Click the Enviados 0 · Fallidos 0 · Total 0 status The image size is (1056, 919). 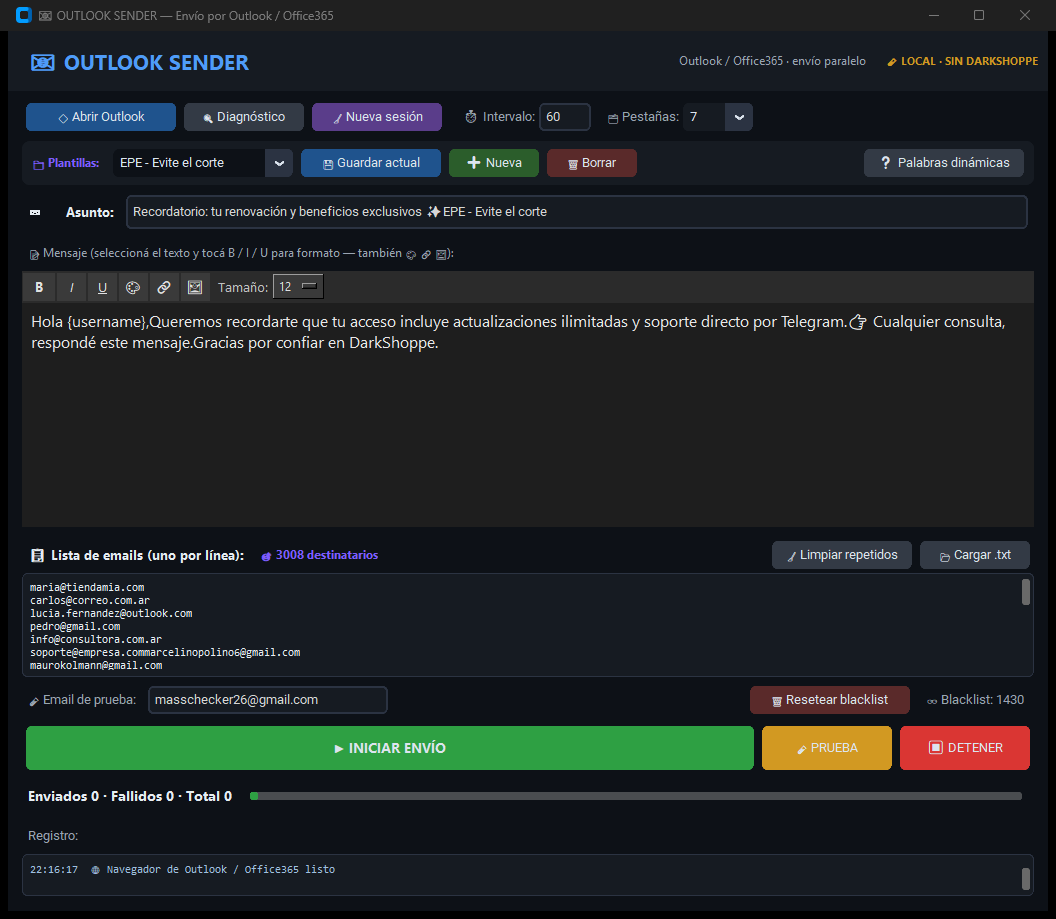(130, 796)
